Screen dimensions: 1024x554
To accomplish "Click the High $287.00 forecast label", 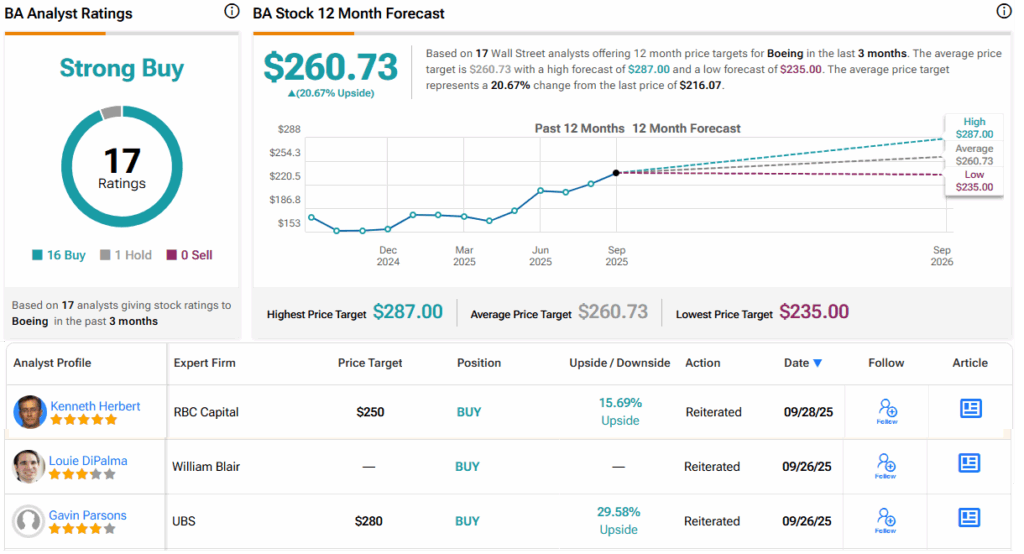I will [974, 128].
